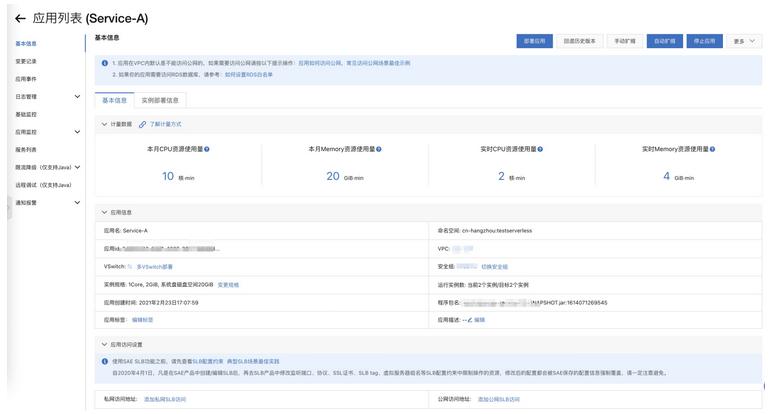Open 基础监控 in the left sidebar
The height and width of the screenshot is (414, 771).
(26, 115)
